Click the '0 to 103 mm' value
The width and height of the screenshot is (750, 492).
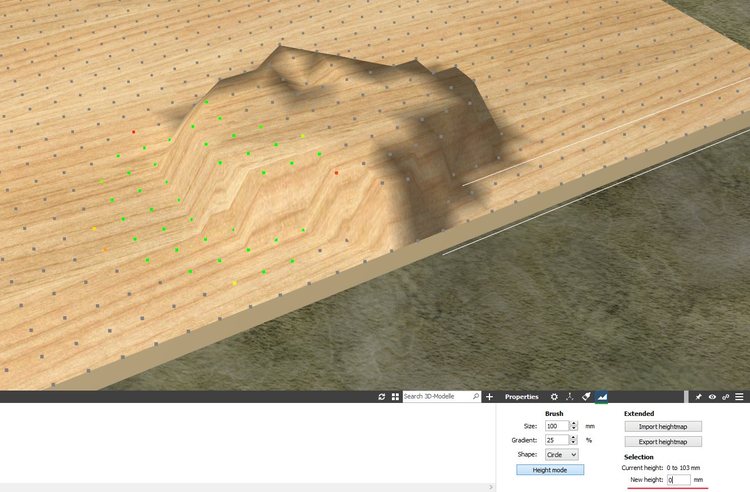pos(683,468)
